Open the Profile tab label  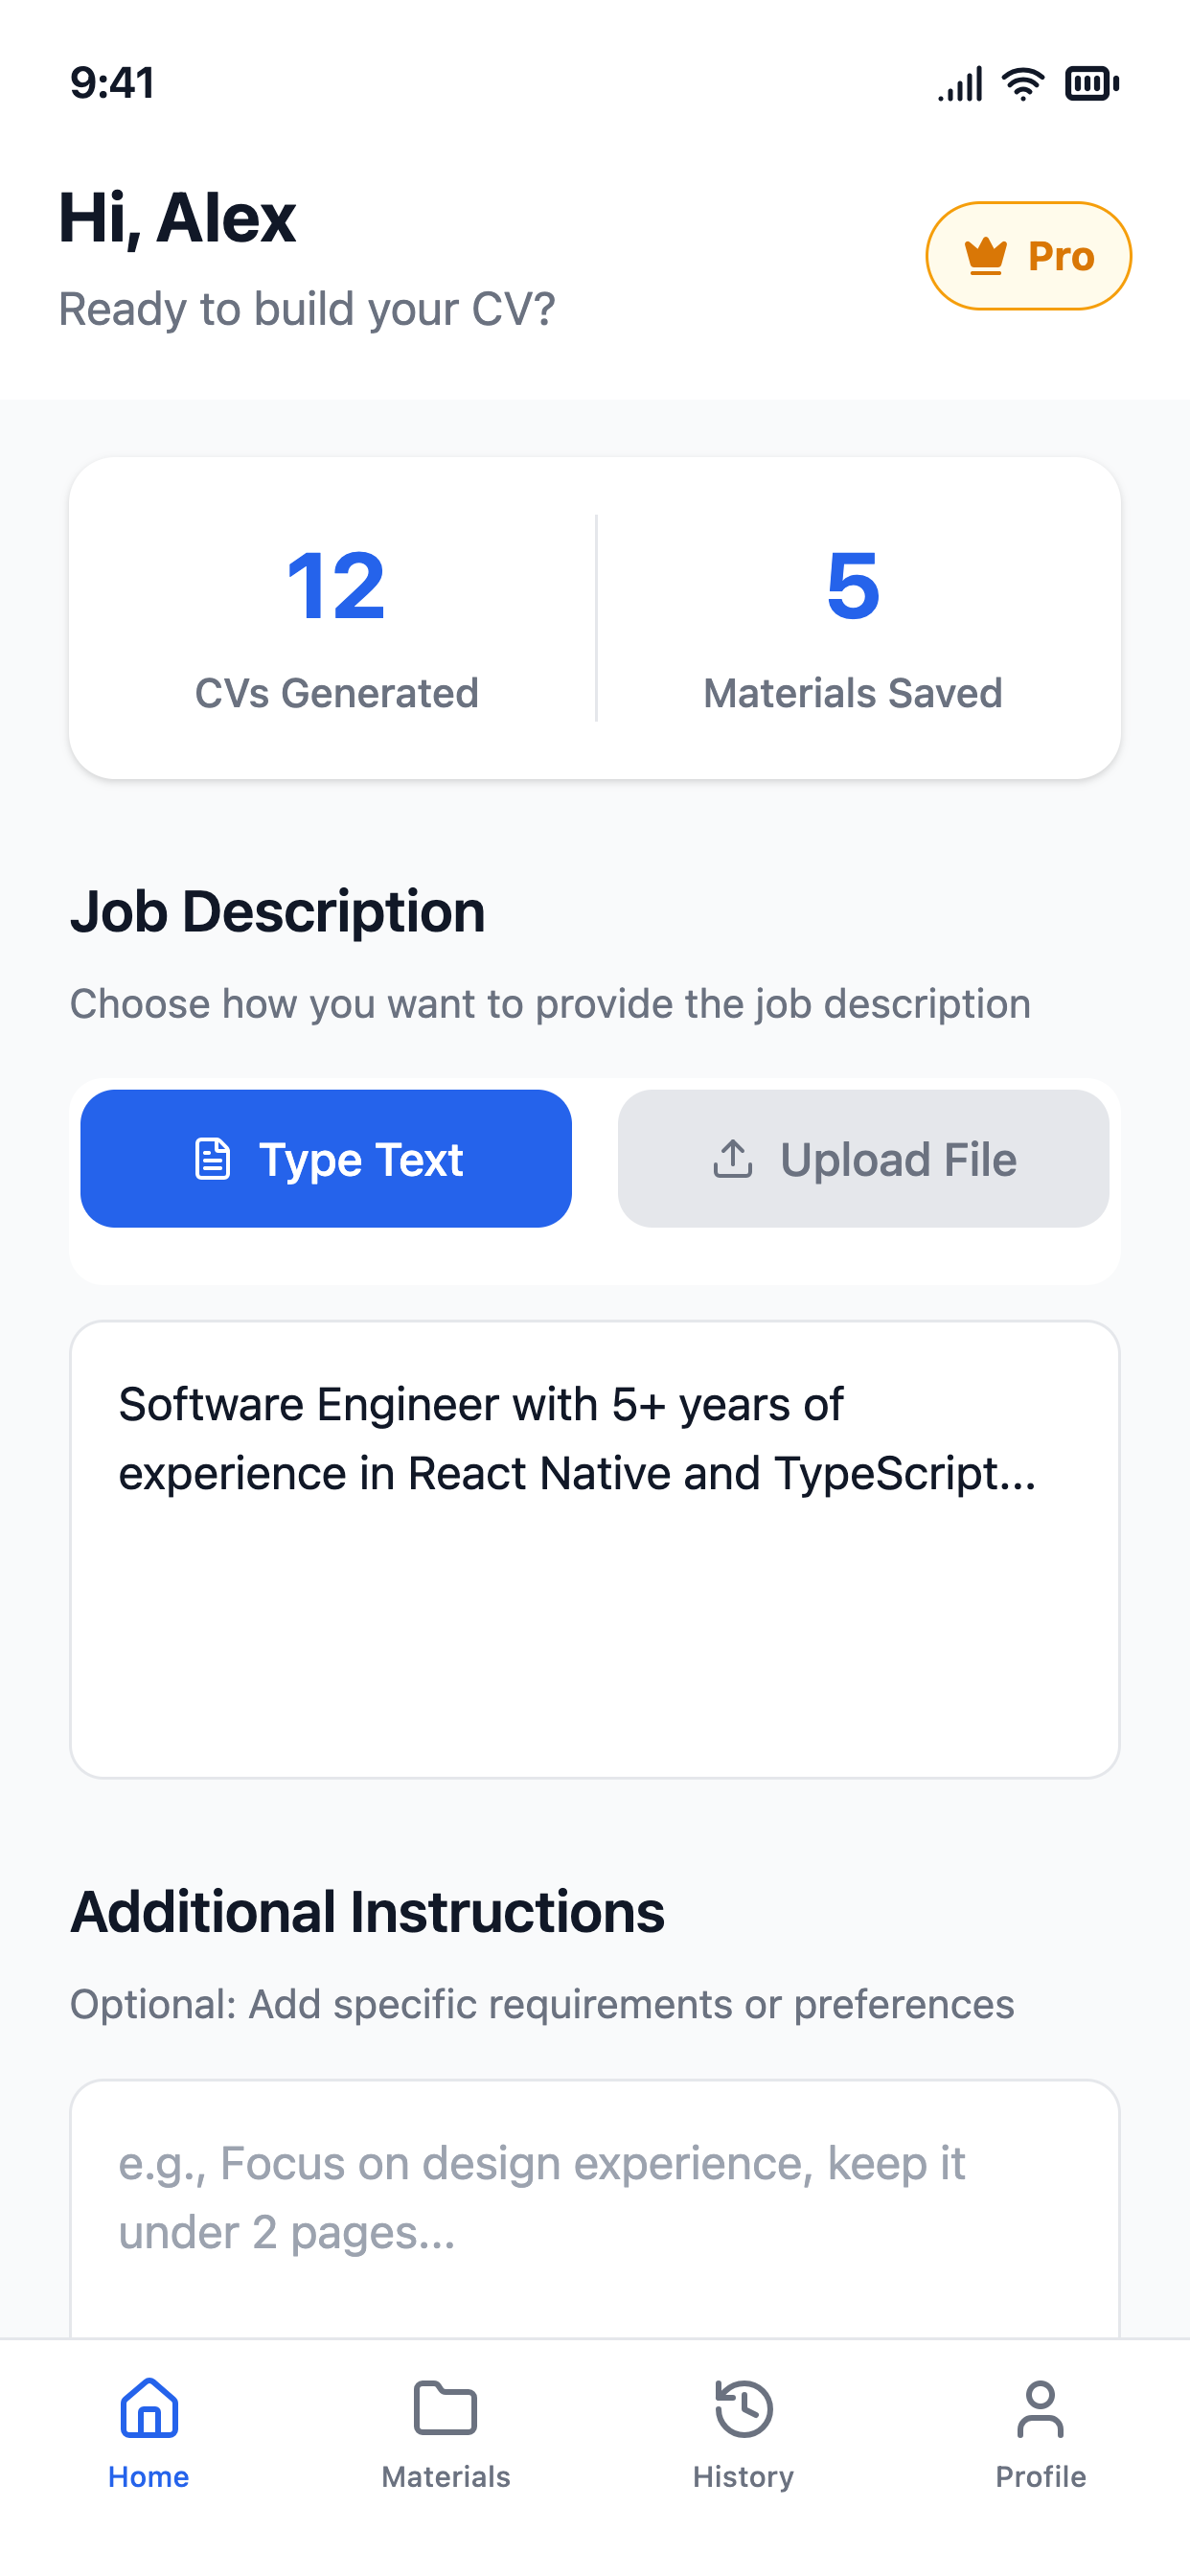[1040, 2477]
